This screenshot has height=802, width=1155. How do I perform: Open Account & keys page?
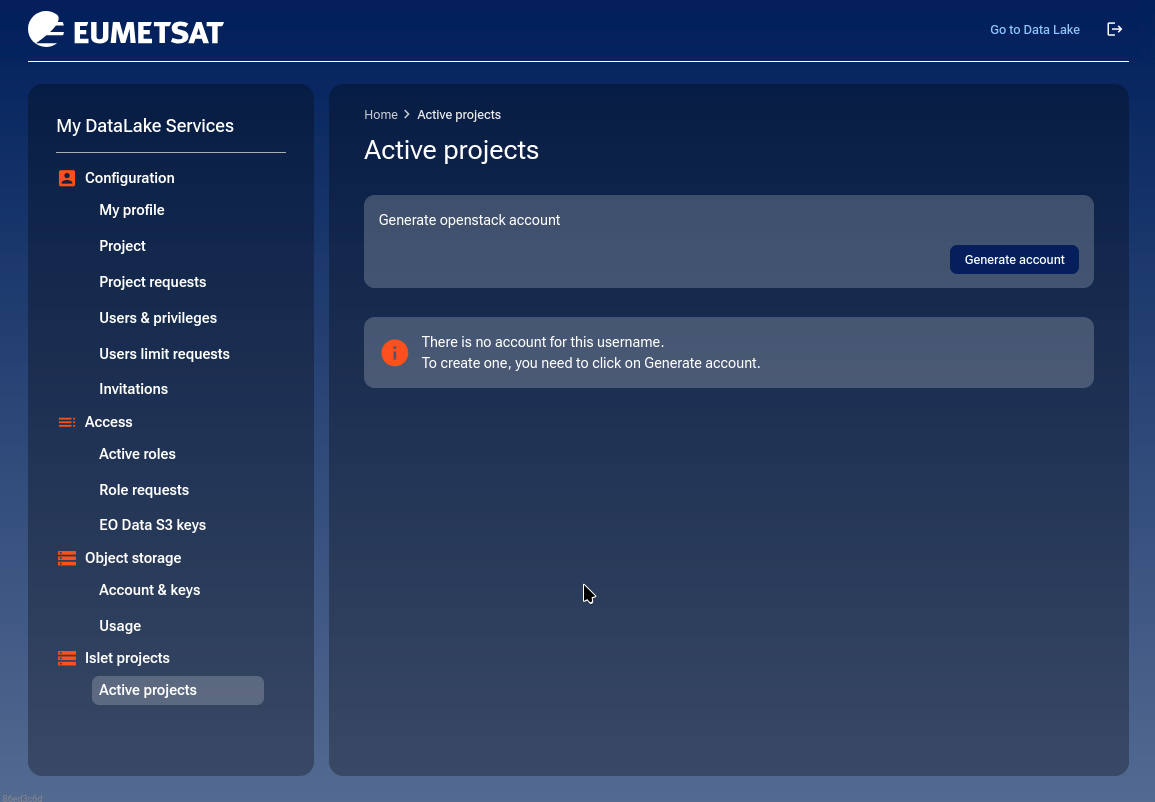150,590
